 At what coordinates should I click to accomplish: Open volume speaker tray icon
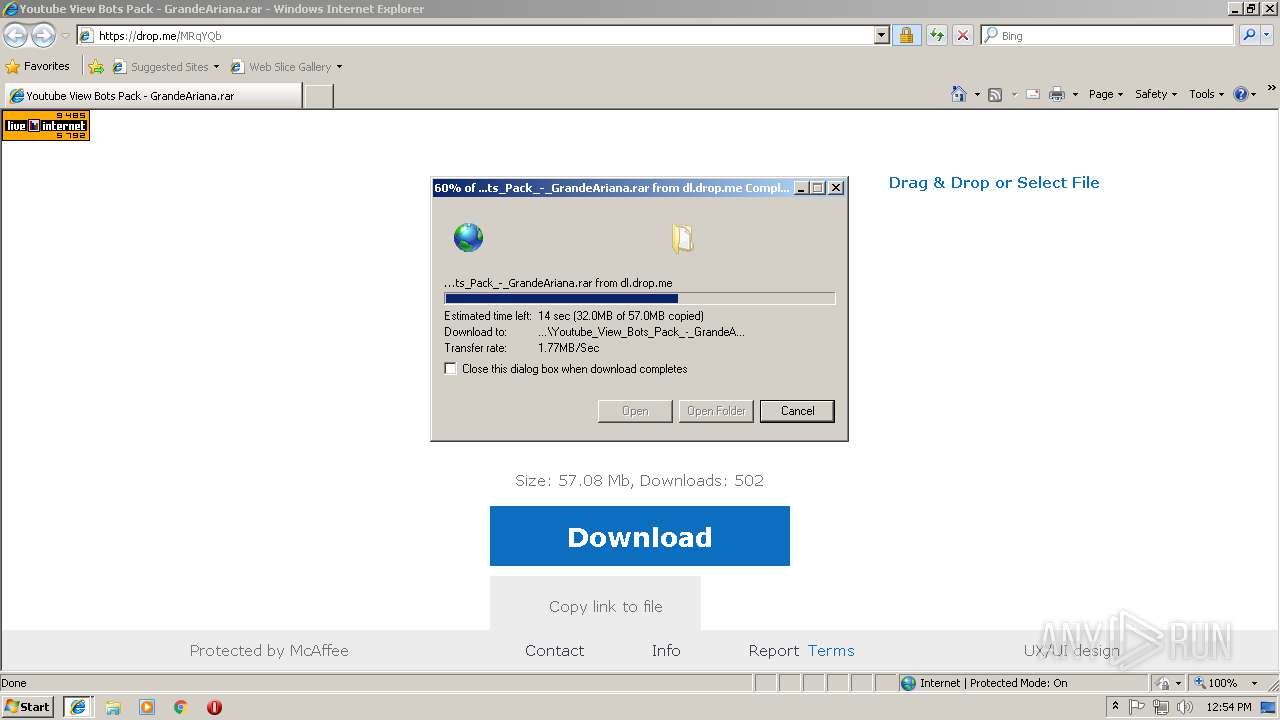[x=1185, y=707]
